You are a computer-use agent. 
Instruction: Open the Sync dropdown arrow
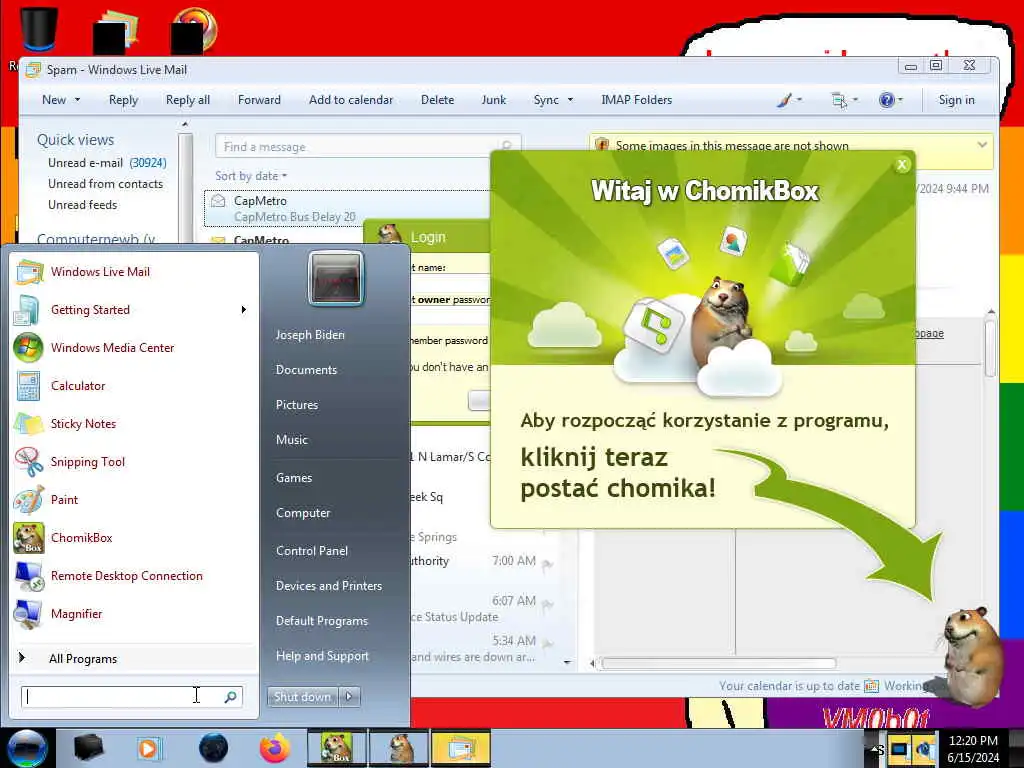tap(570, 100)
